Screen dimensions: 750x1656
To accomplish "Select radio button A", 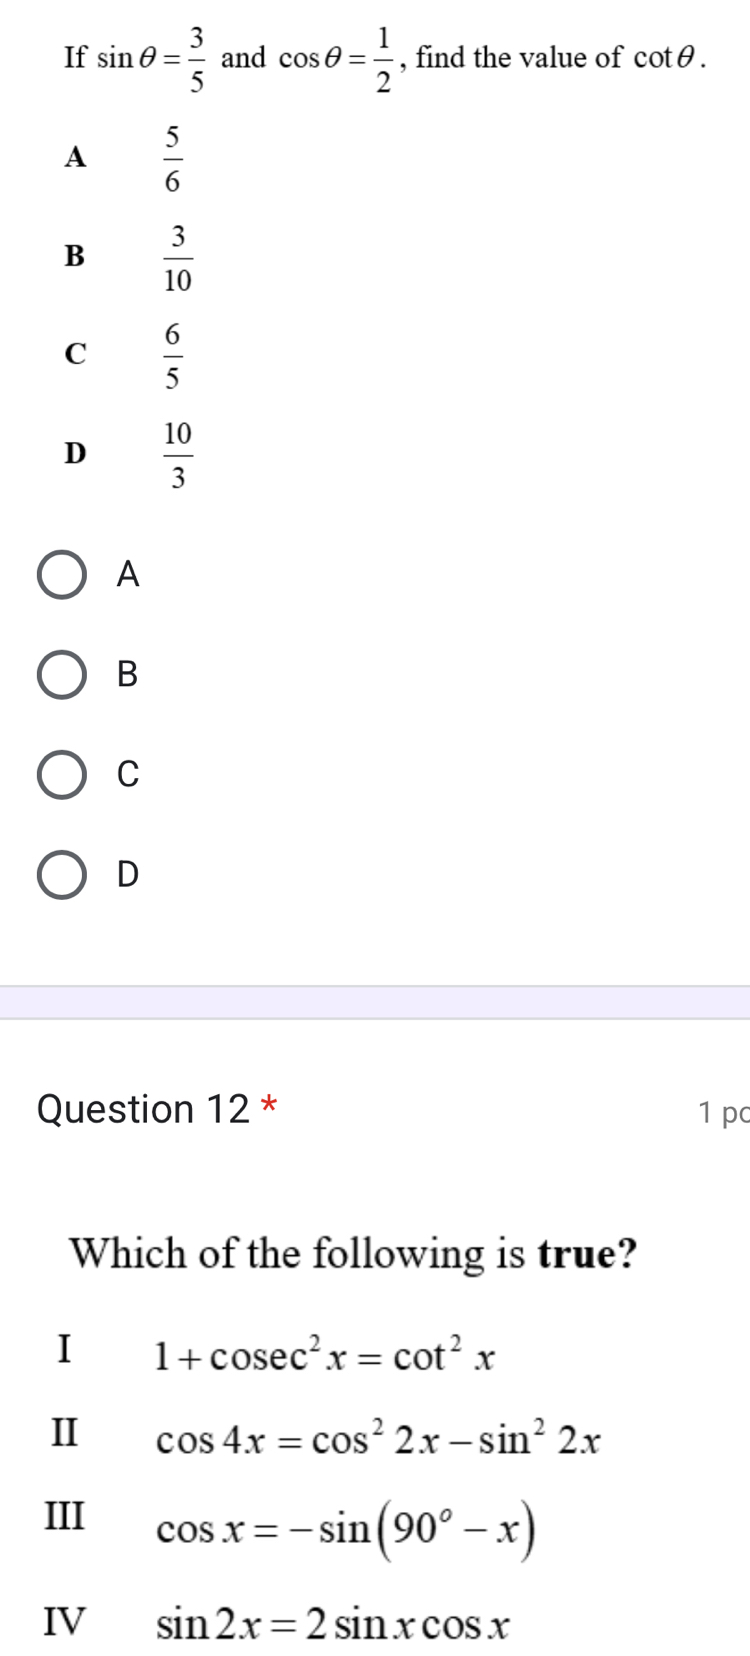I will pyautogui.click(x=62, y=574).
